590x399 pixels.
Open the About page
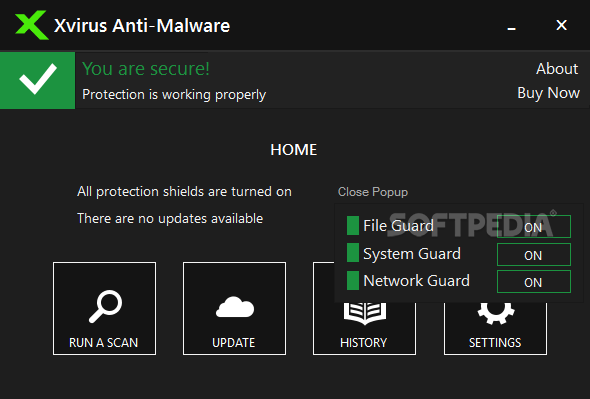tap(557, 69)
